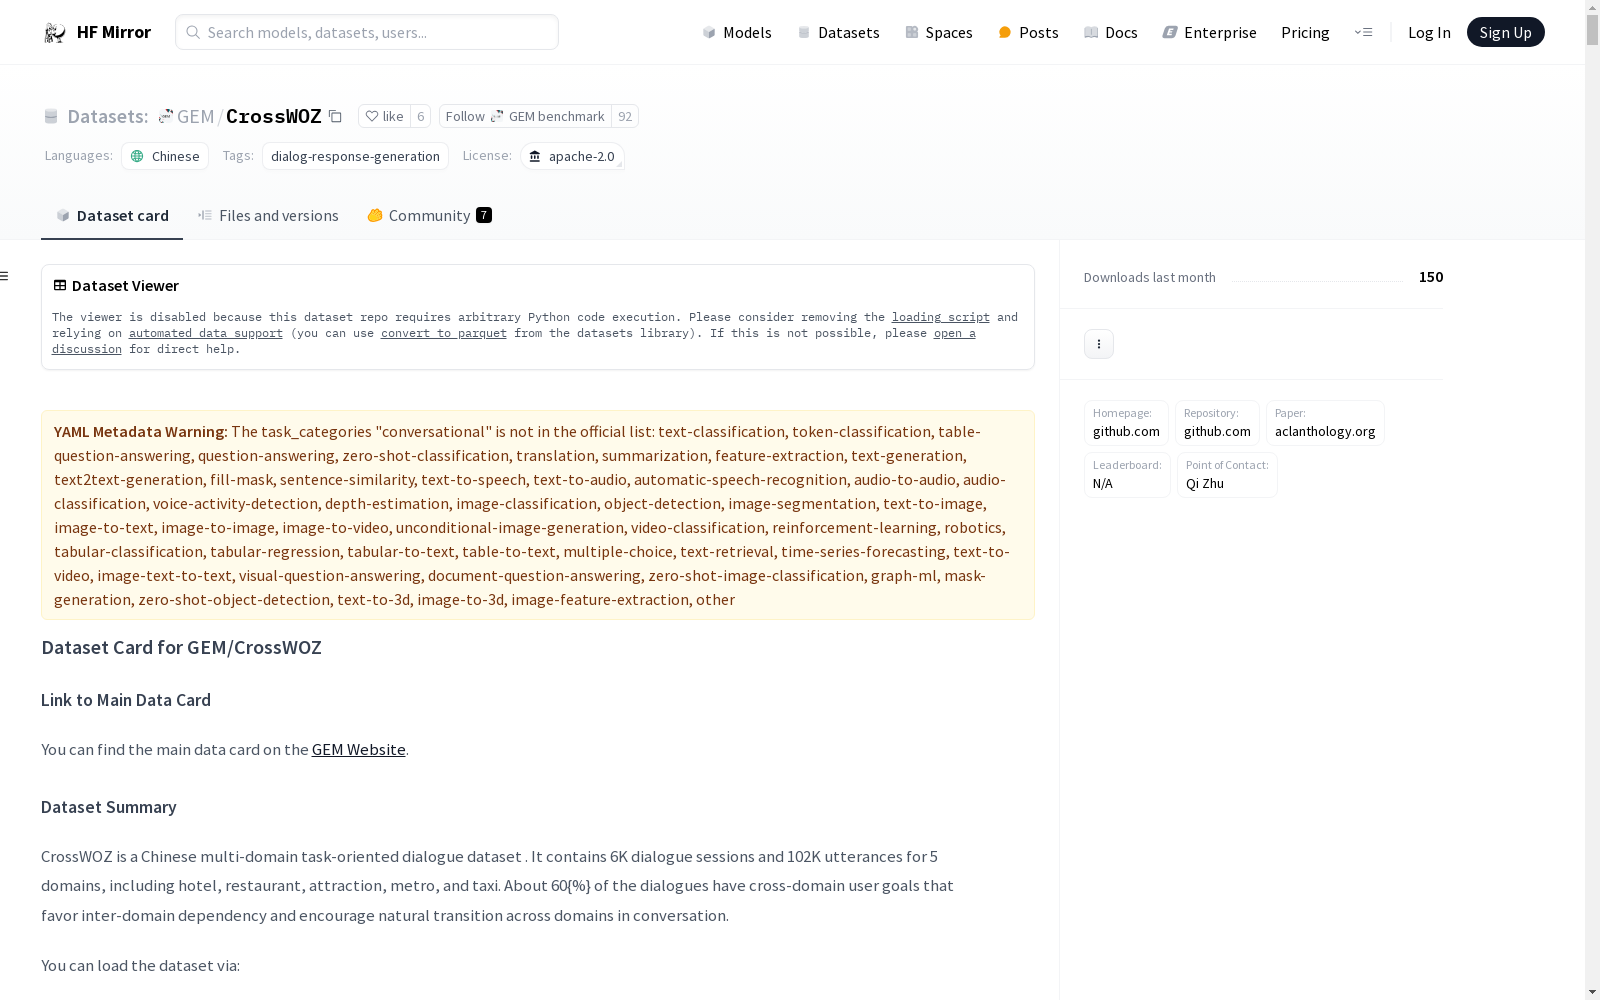Go to Datasets in the top navigation
This screenshot has height=1000, width=1600.
pyautogui.click(x=838, y=33)
